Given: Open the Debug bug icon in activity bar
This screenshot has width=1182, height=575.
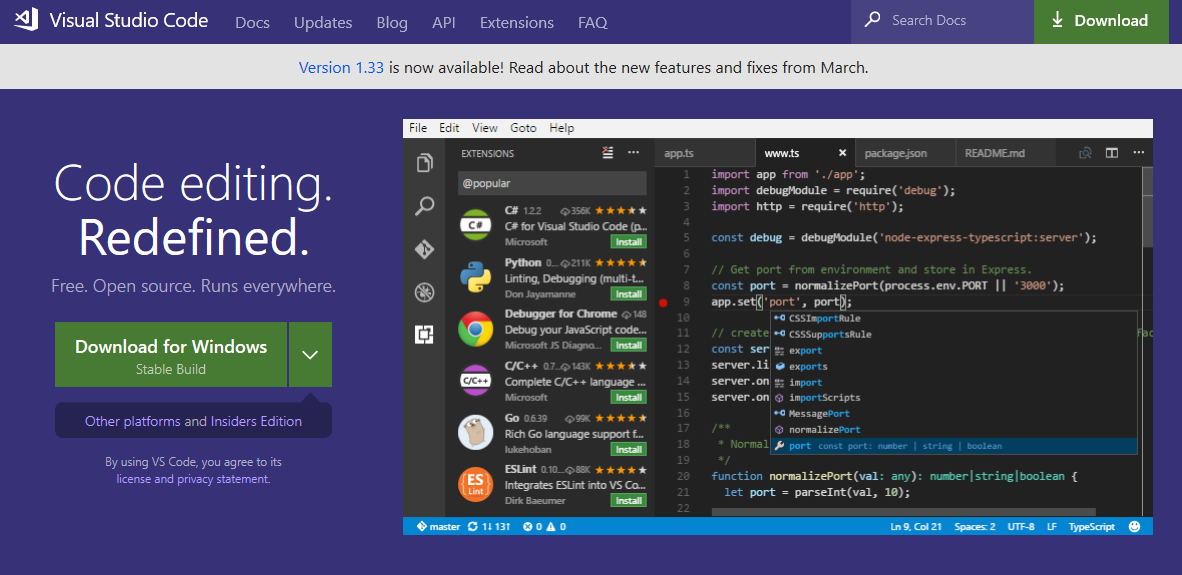Looking at the screenshot, I should coord(425,292).
